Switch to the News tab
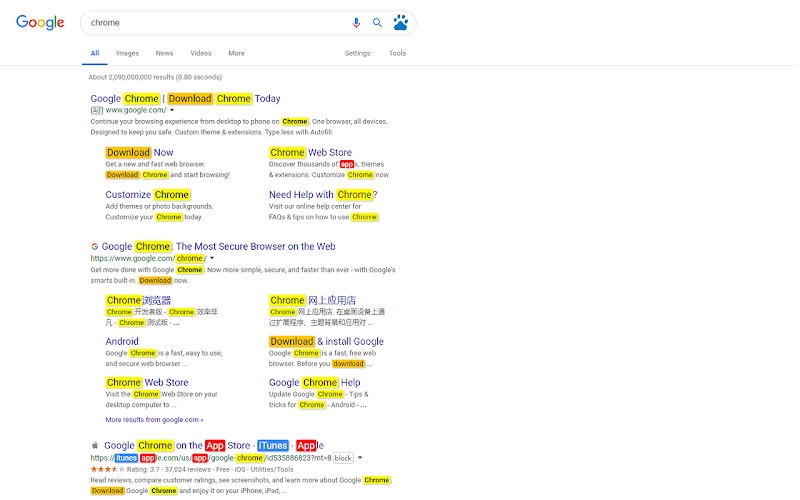800x500 pixels. [x=164, y=53]
